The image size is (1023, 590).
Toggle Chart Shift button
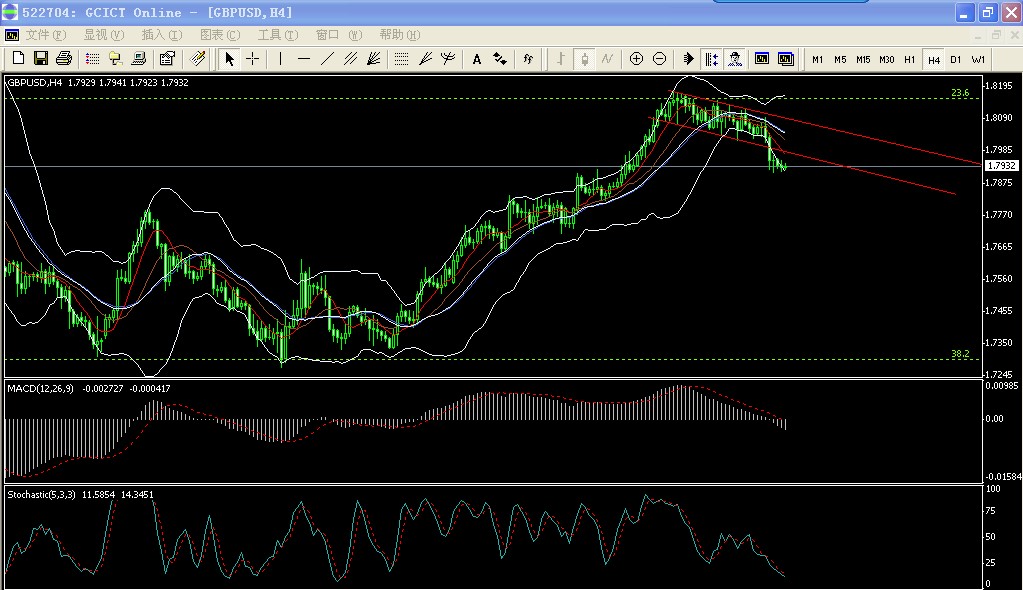711,59
